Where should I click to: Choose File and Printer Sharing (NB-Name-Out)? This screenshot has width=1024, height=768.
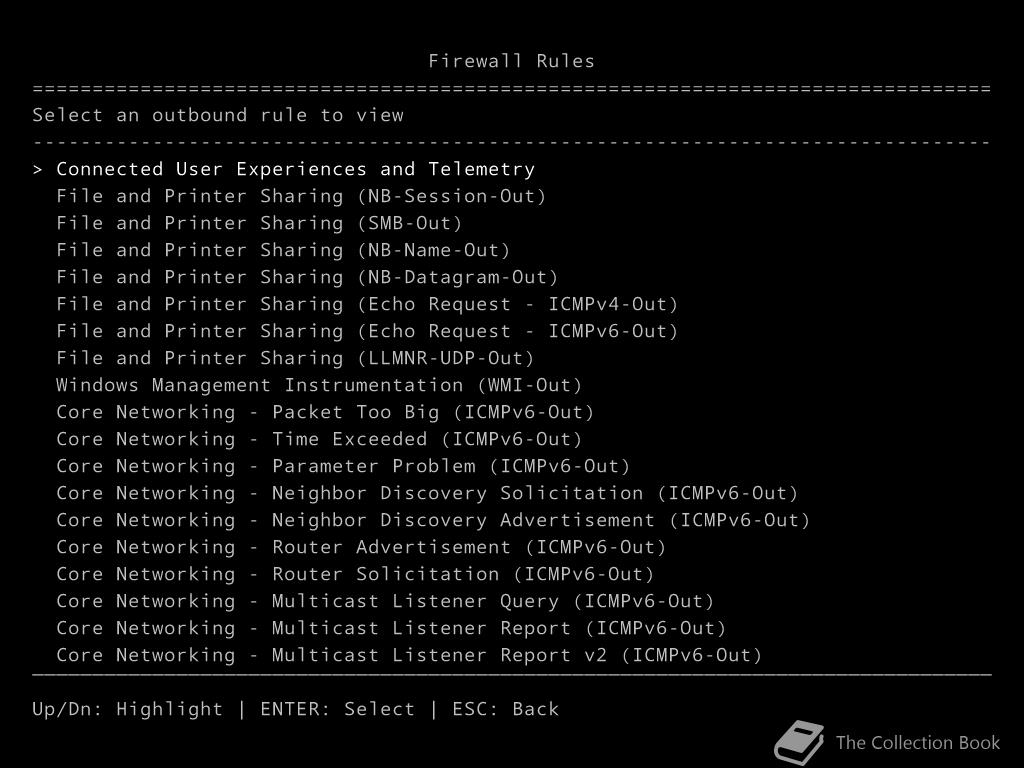283,250
